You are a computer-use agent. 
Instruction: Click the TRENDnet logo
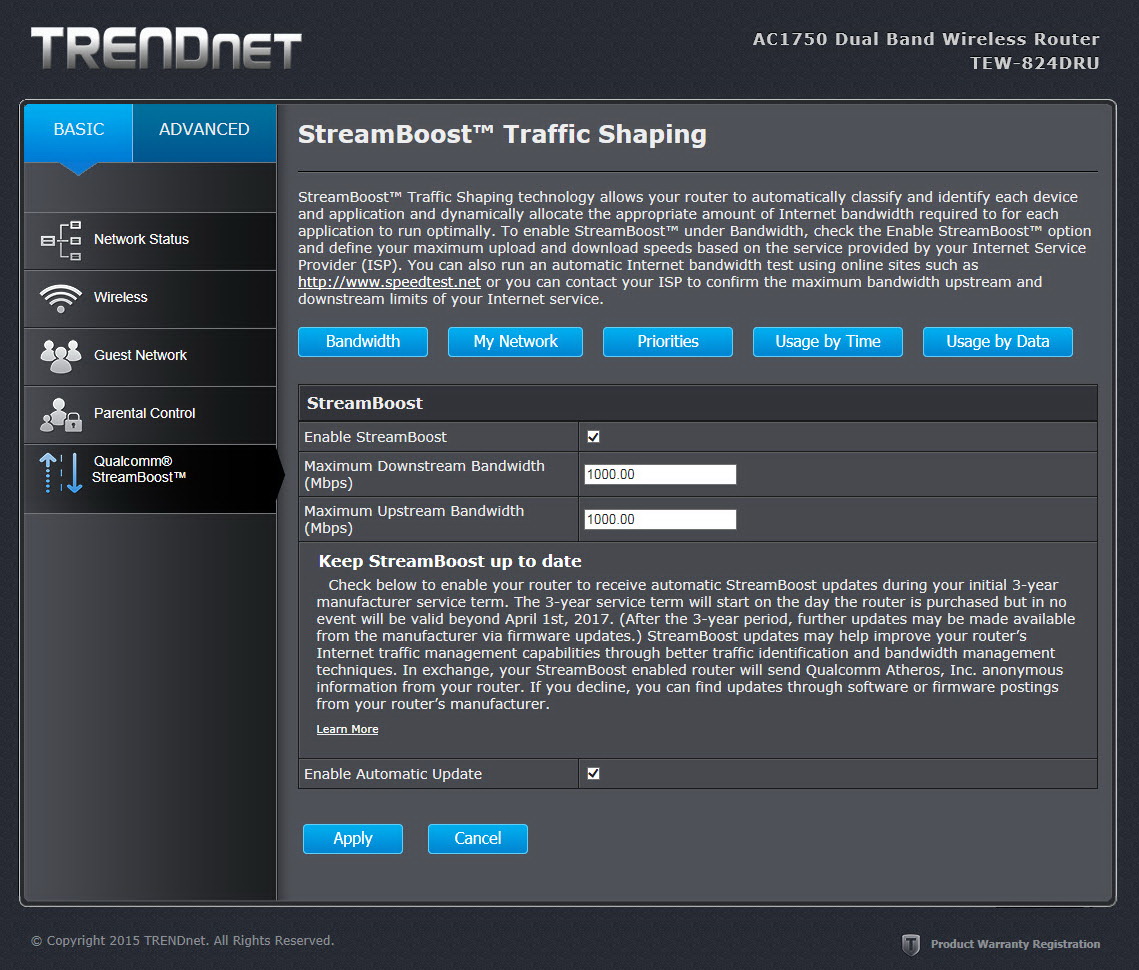click(x=166, y=49)
